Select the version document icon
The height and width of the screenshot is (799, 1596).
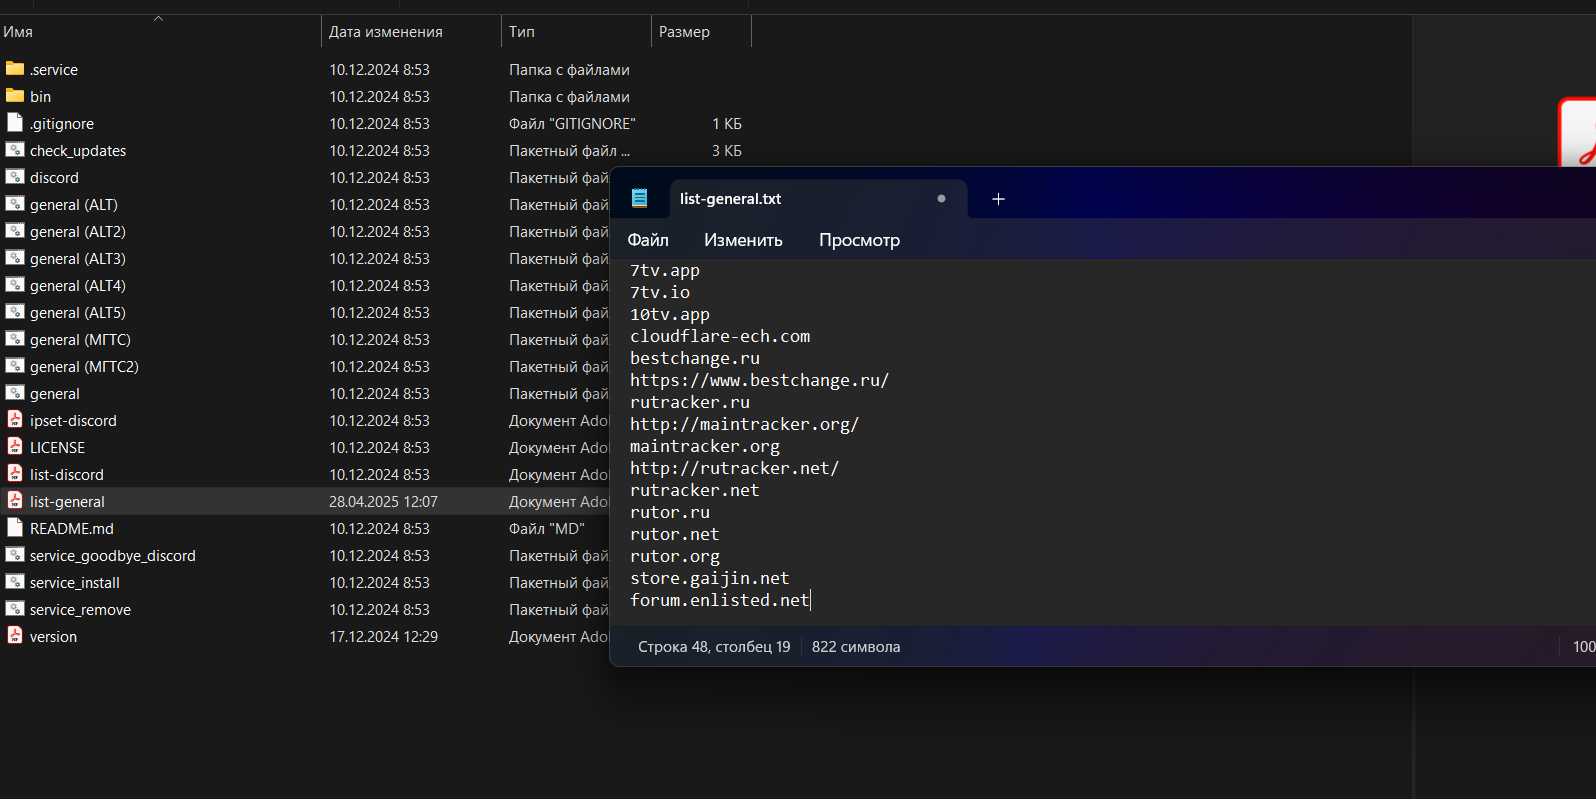15,636
